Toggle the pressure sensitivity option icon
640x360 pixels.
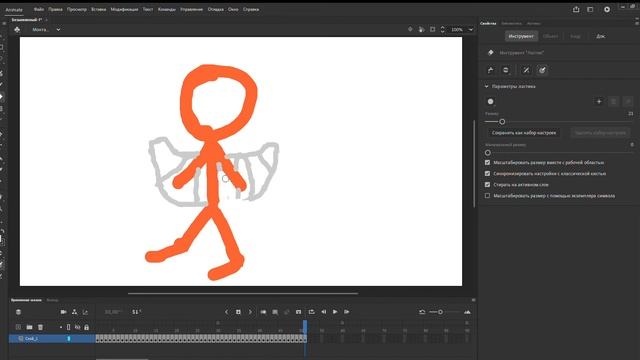coord(526,70)
